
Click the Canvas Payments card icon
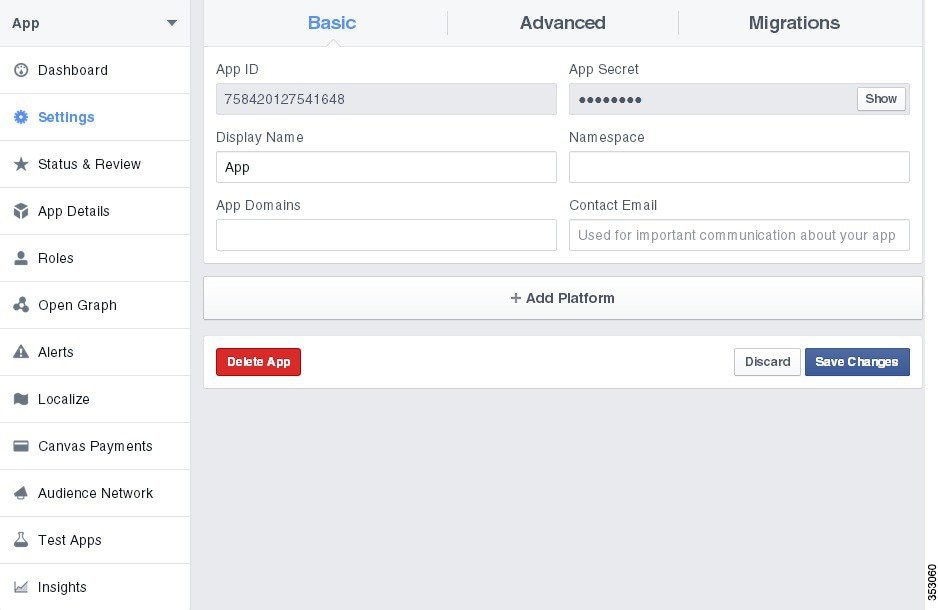[20, 446]
